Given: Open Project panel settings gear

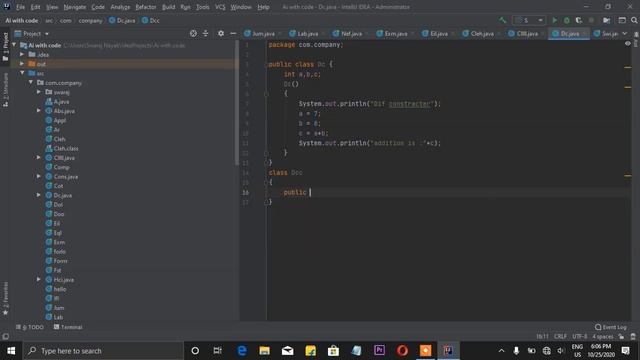Looking at the screenshot, I should point(221,33).
